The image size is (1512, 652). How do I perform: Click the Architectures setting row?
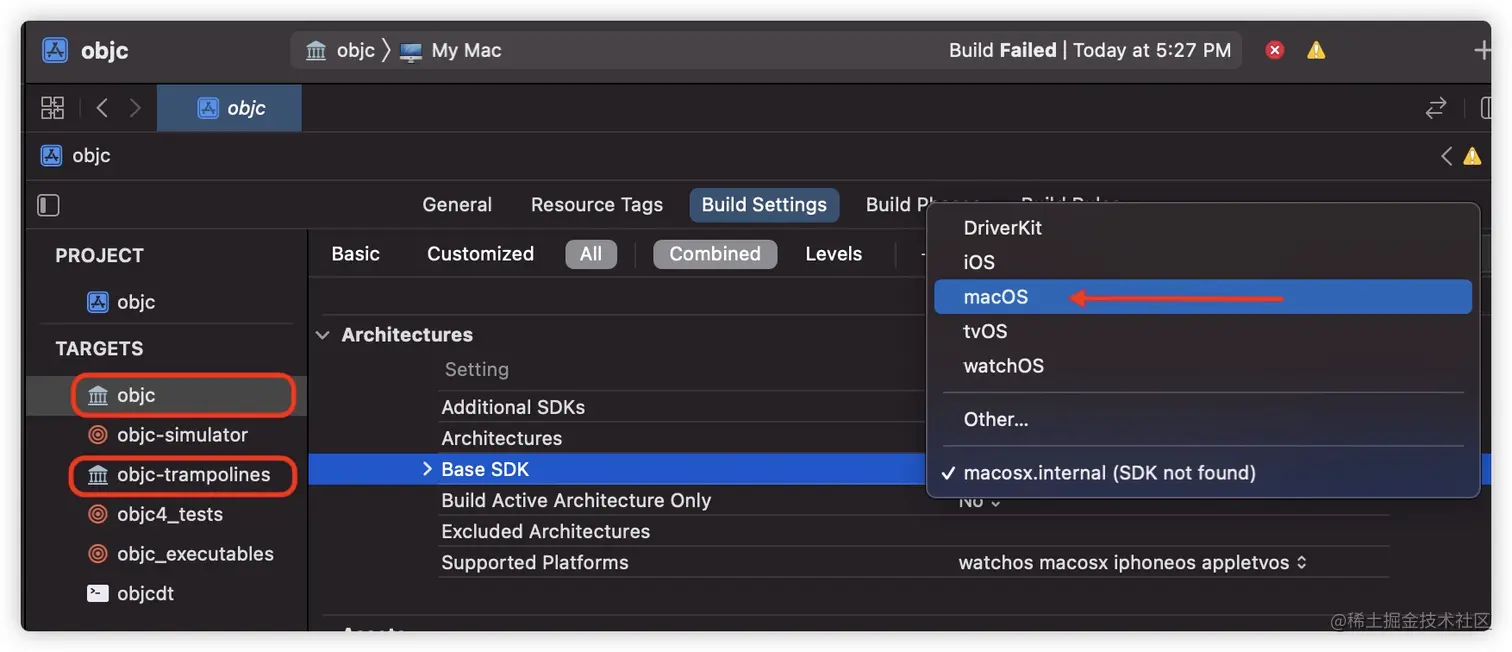pyautogui.click(x=502, y=438)
